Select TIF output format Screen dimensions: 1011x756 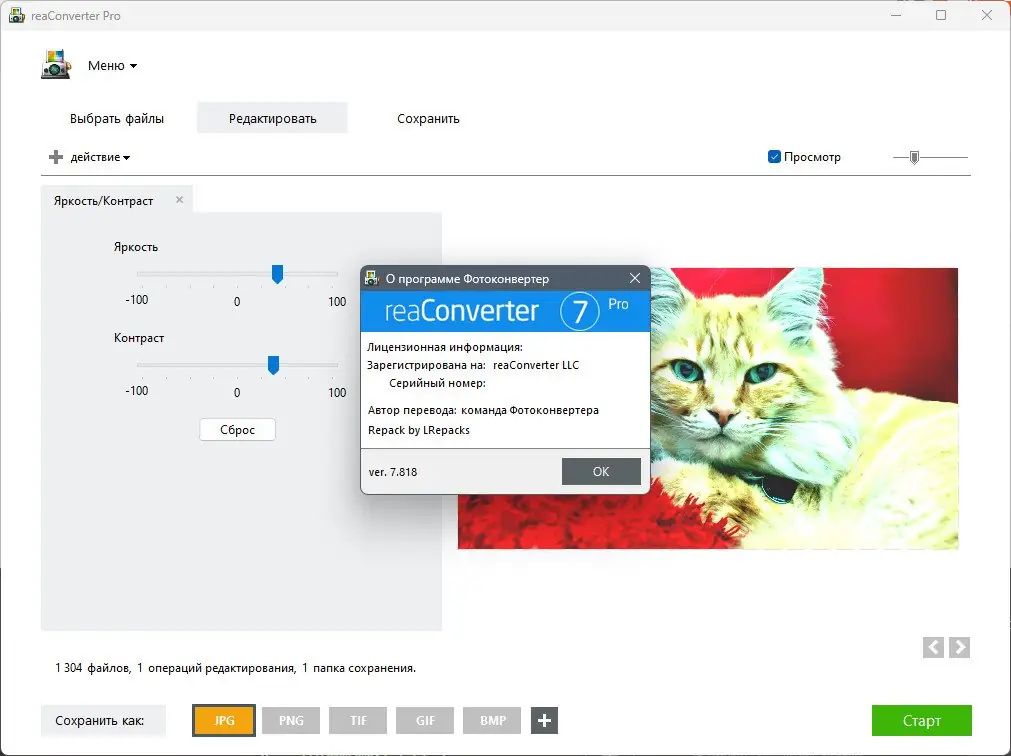[x=358, y=721]
